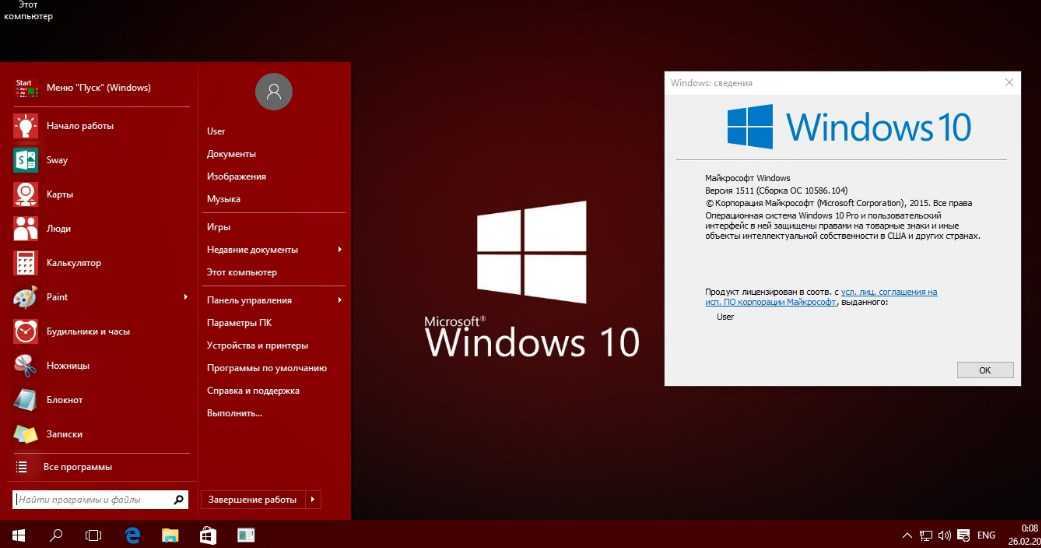1041x548 pixels.
Task: Open the Блокнот notepad icon
Action: click(x=25, y=400)
